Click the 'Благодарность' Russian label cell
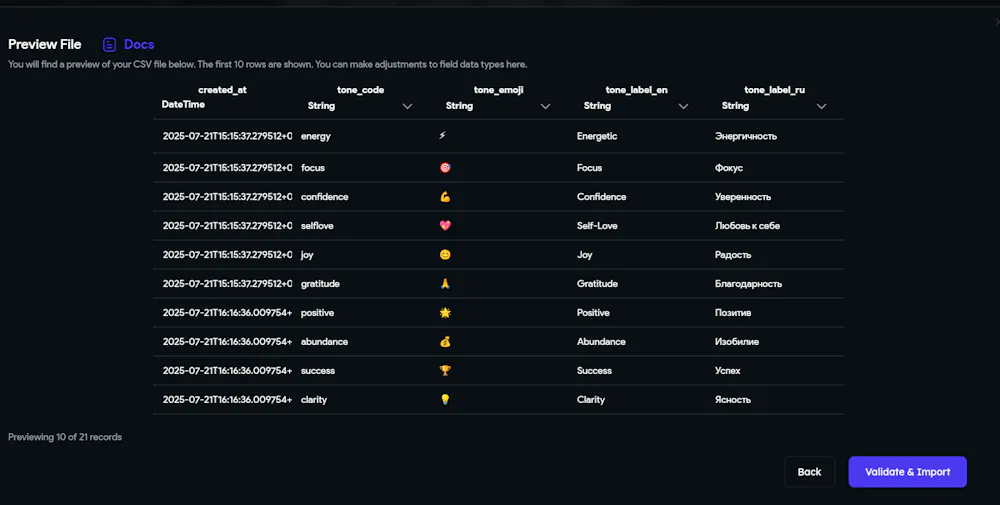Viewport: 1000px width, 505px height. pyautogui.click(x=748, y=284)
